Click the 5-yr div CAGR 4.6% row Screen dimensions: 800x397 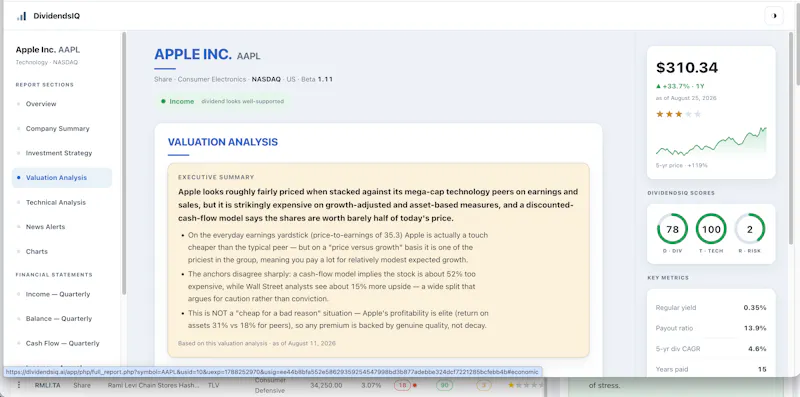pos(711,349)
